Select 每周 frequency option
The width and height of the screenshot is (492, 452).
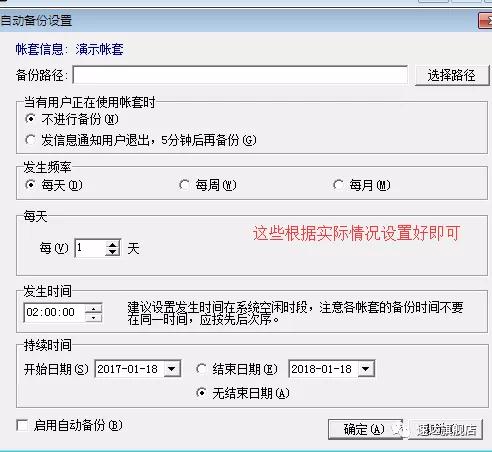pos(184,185)
